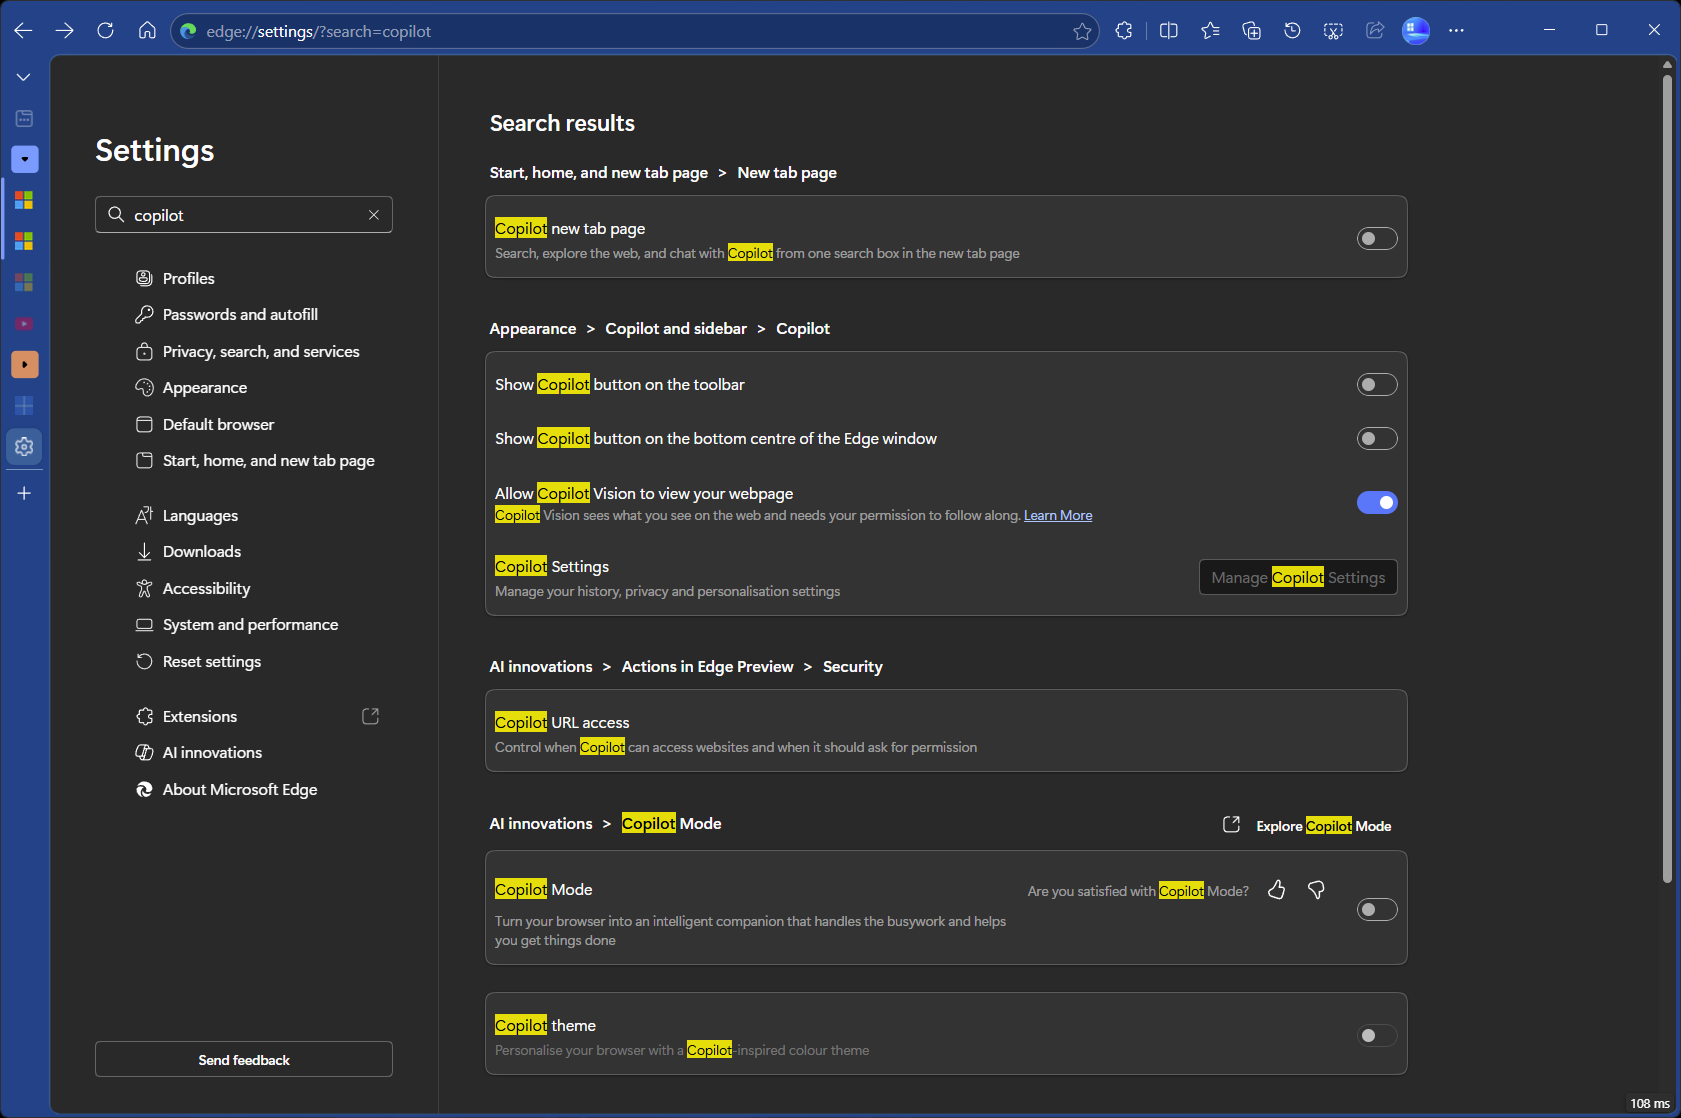Open the Learn More link for Copilot Vision
The height and width of the screenshot is (1118, 1681).
[1058, 516]
